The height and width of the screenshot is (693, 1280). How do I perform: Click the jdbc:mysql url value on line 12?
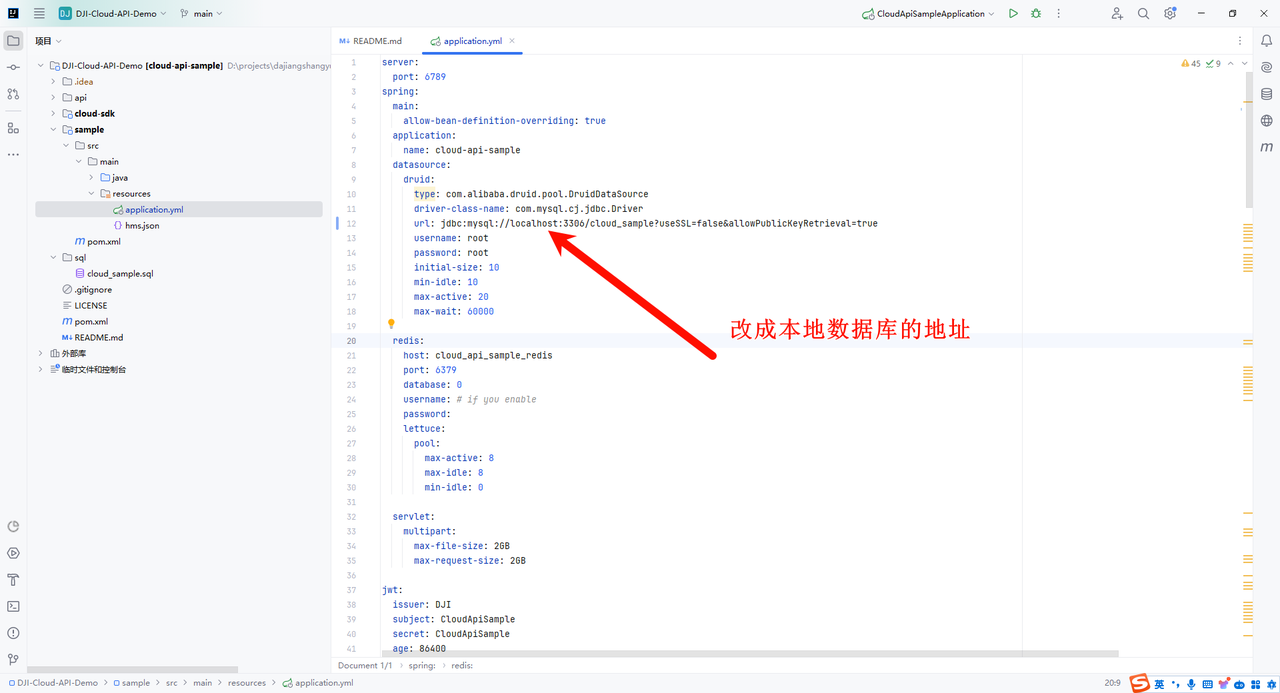pyautogui.click(x=659, y=223)
